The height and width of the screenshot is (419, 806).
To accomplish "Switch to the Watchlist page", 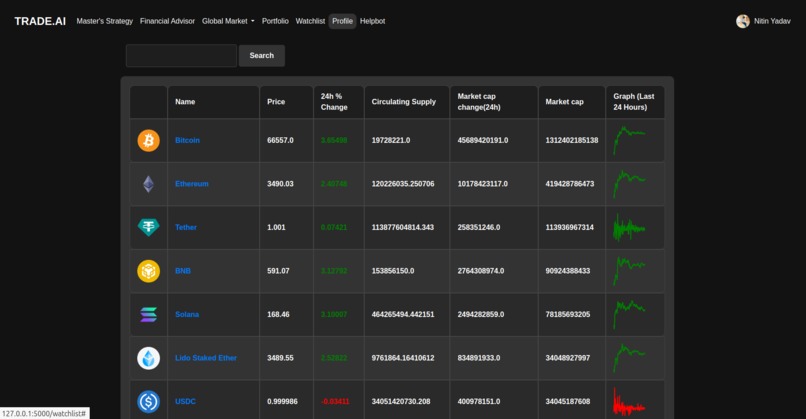I will pos(310,21).
